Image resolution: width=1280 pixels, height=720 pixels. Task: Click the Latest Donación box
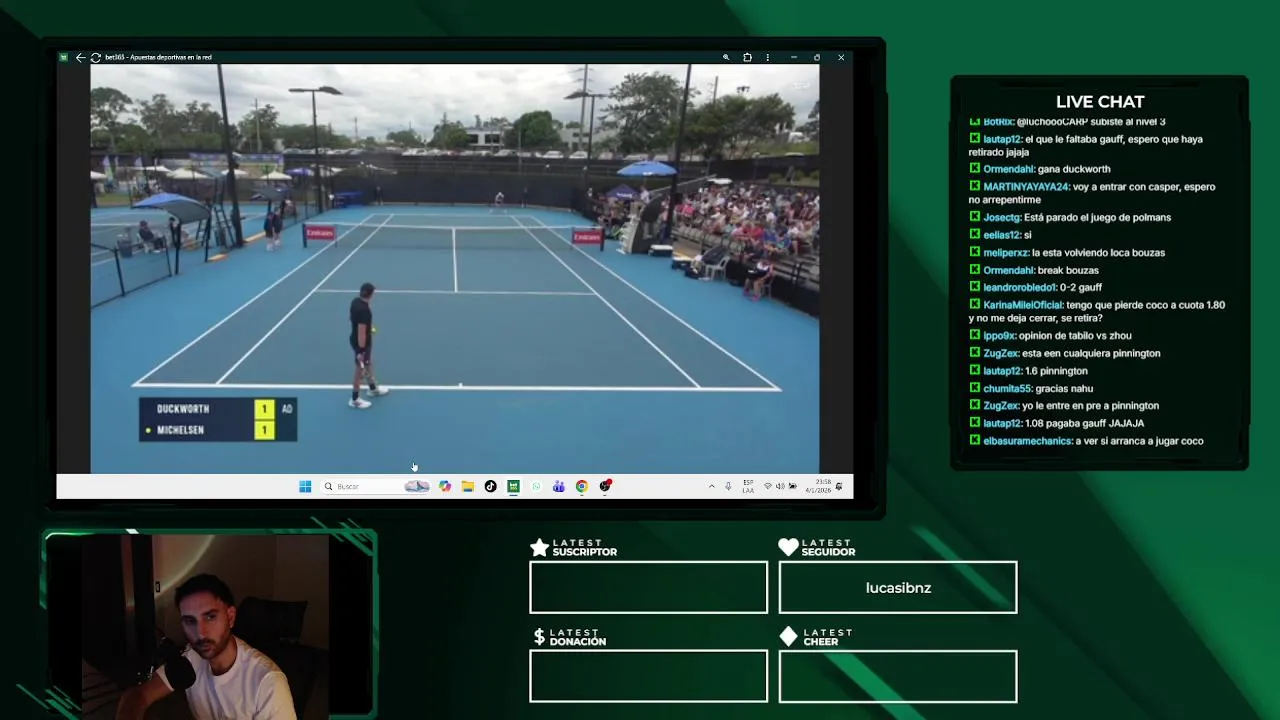(648, 676)
